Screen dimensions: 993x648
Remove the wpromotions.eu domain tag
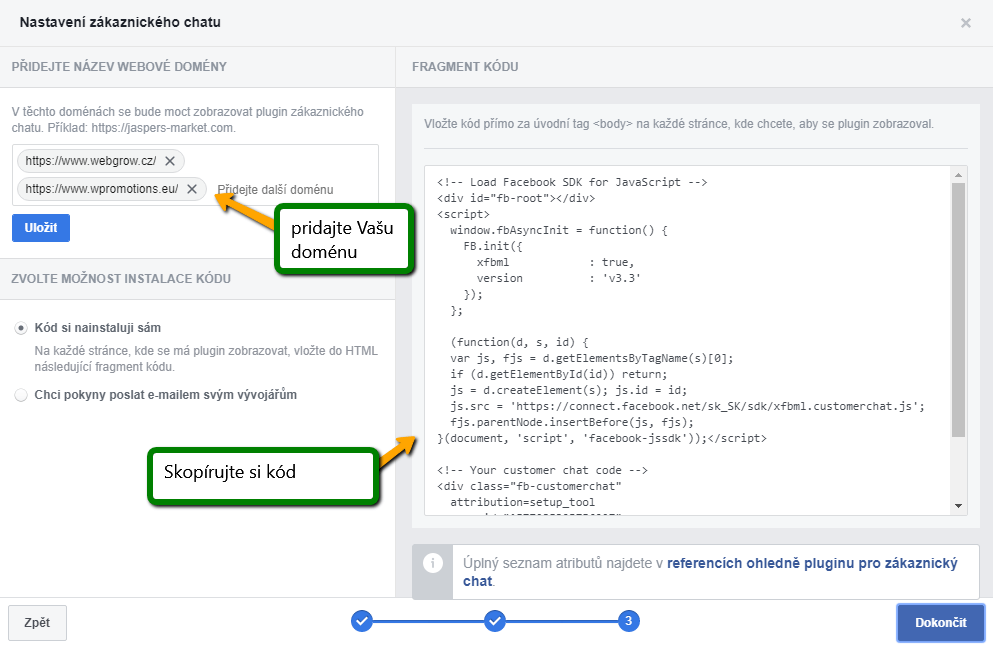click(x=192, y=189)
